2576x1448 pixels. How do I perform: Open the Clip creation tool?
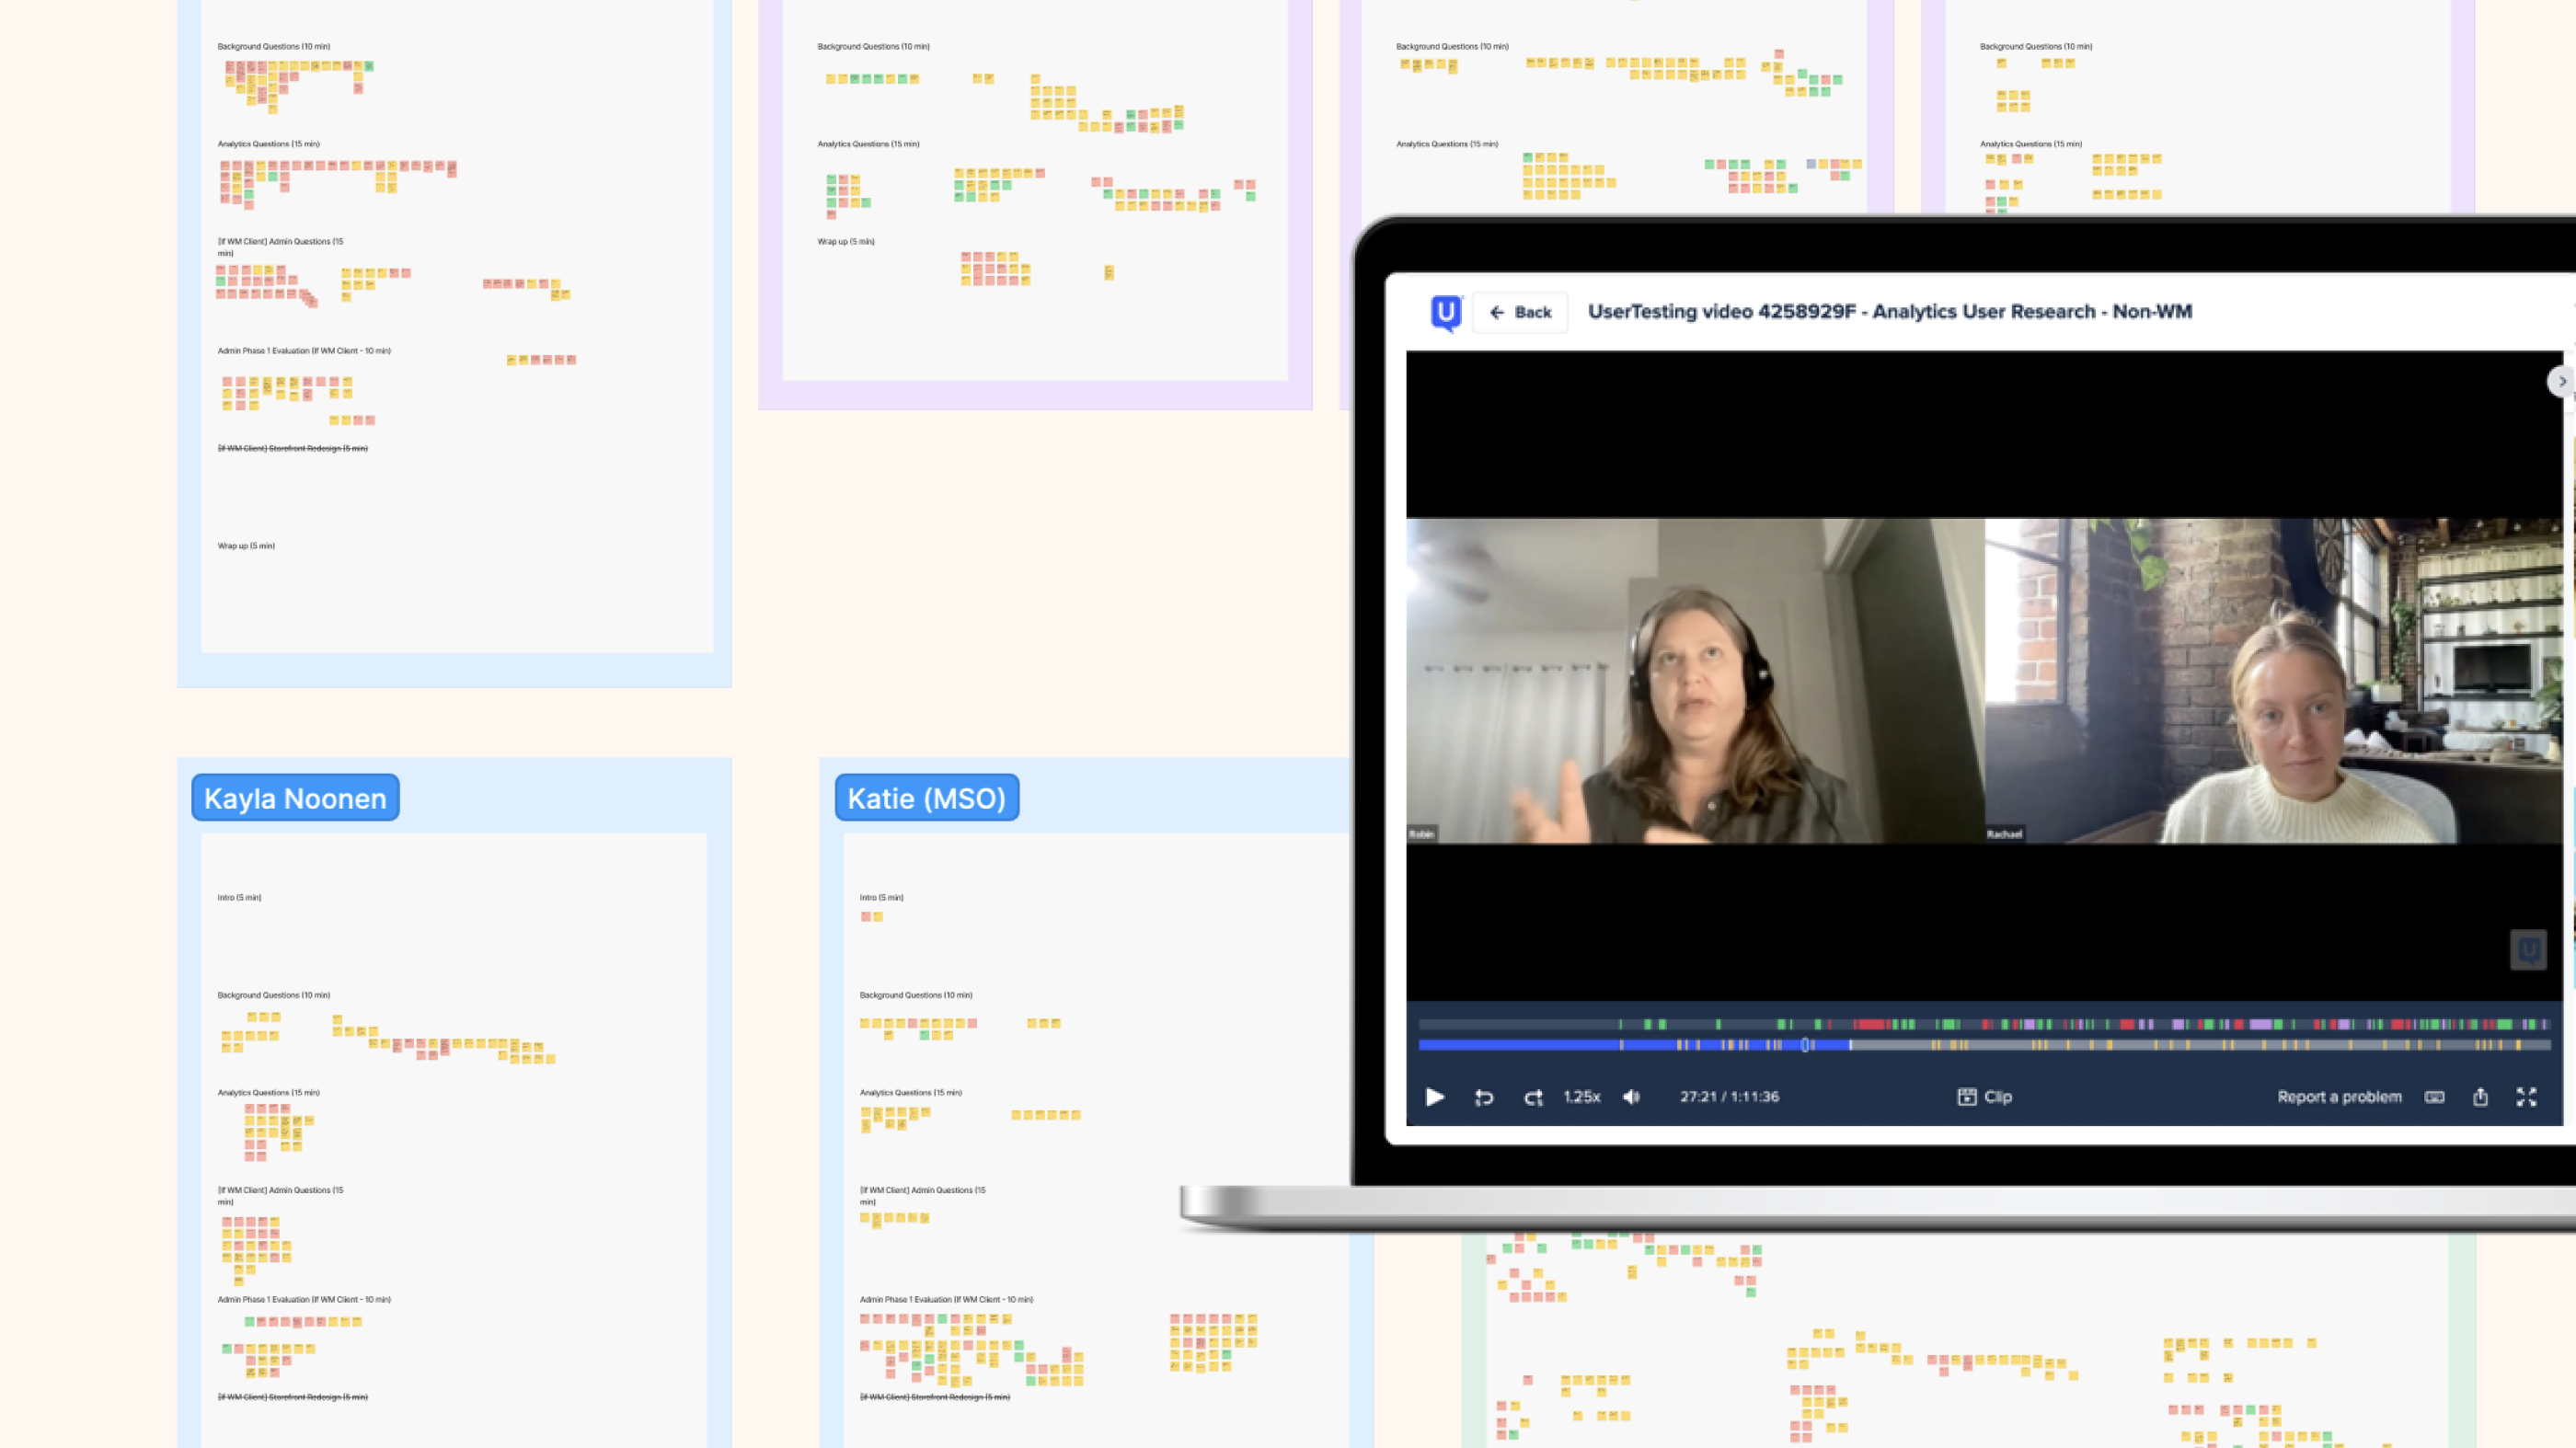click(x=1985, y=1096)
